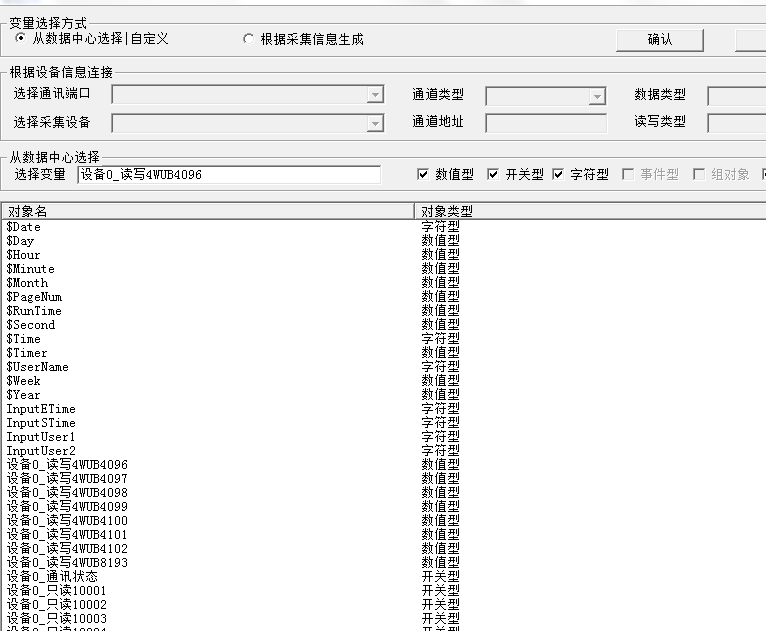Select the 从数据中心选择|自定义 radio option

21,39
